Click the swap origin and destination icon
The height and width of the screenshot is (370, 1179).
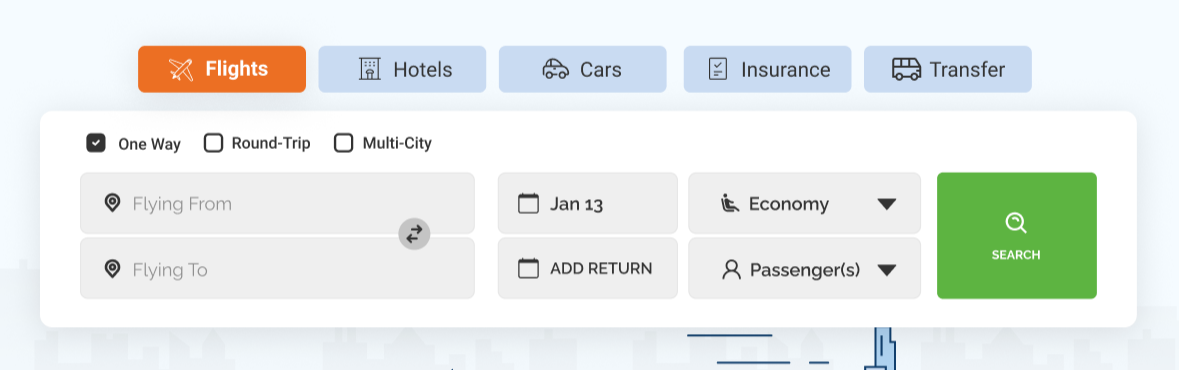[414, 234]
